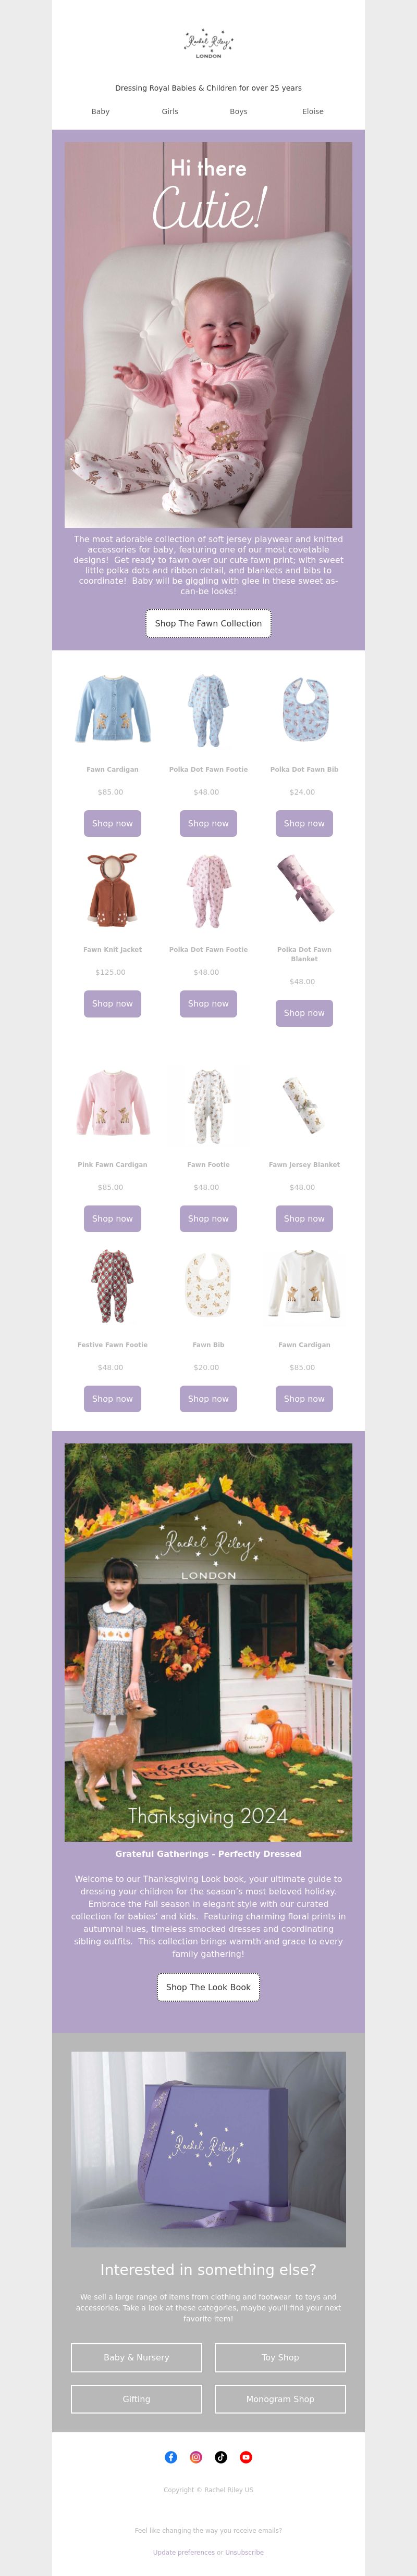Open the Baby & Nursery category

136,2357
